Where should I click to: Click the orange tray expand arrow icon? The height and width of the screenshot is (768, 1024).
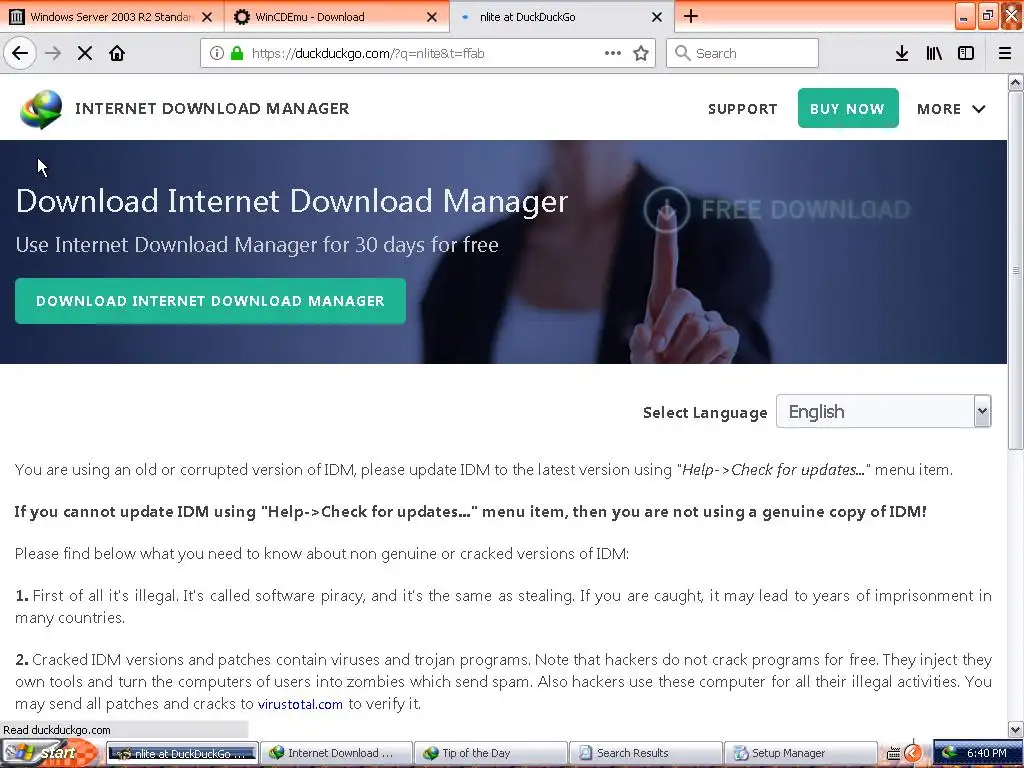(x=914, y=754)
